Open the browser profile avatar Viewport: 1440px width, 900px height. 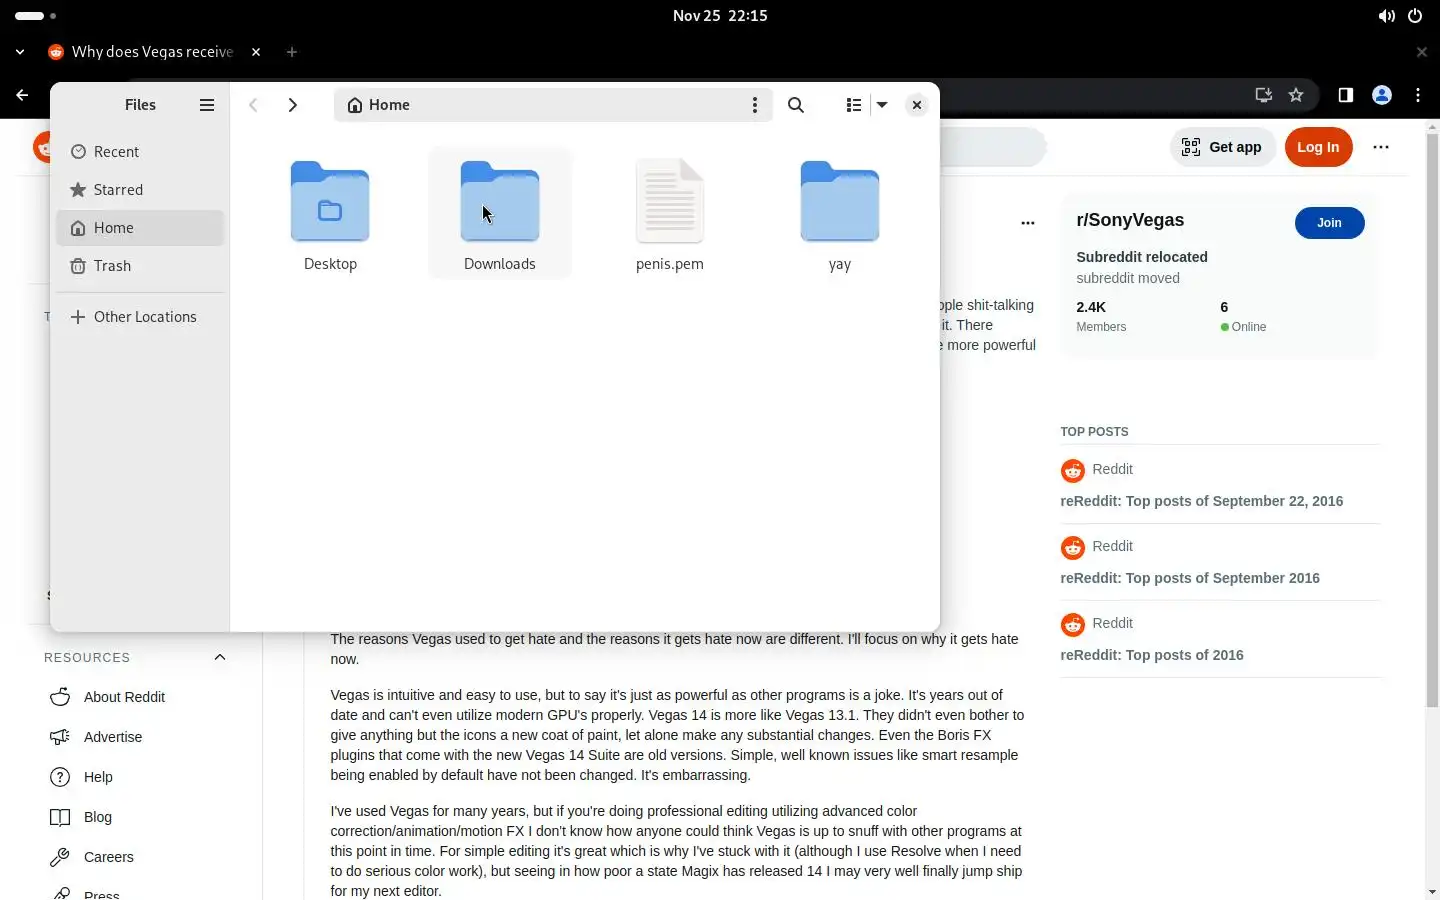coord(1382,95)
